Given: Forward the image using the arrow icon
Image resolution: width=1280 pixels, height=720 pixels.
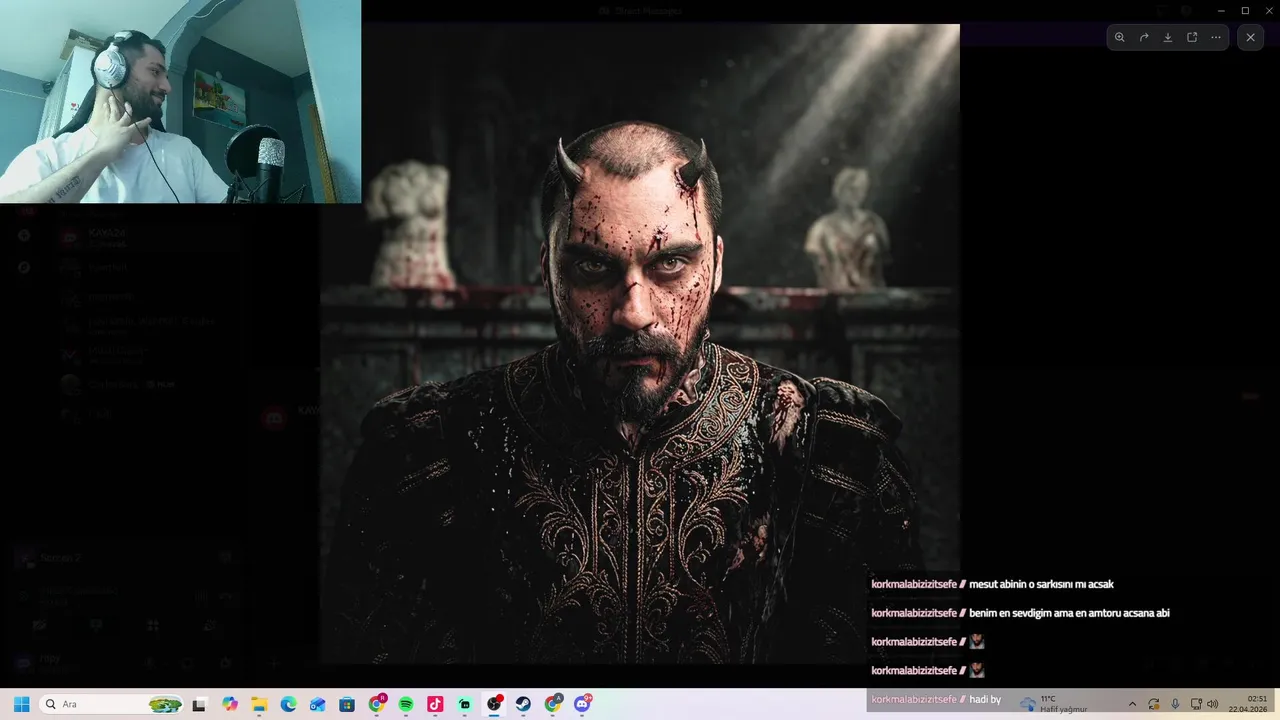Looking at the screenshot, I should point(1144,37).
